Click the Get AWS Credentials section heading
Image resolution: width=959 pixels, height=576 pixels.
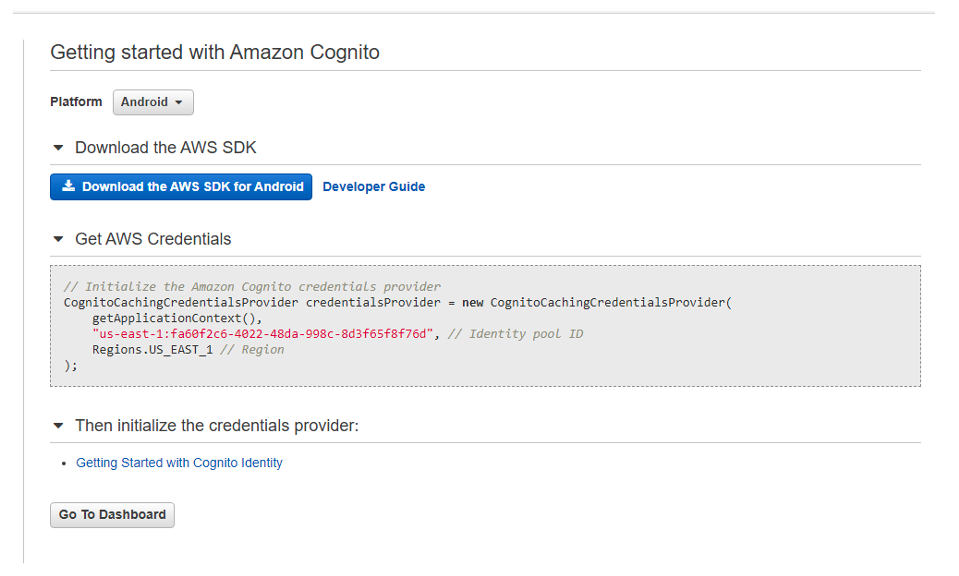point(153,240)
